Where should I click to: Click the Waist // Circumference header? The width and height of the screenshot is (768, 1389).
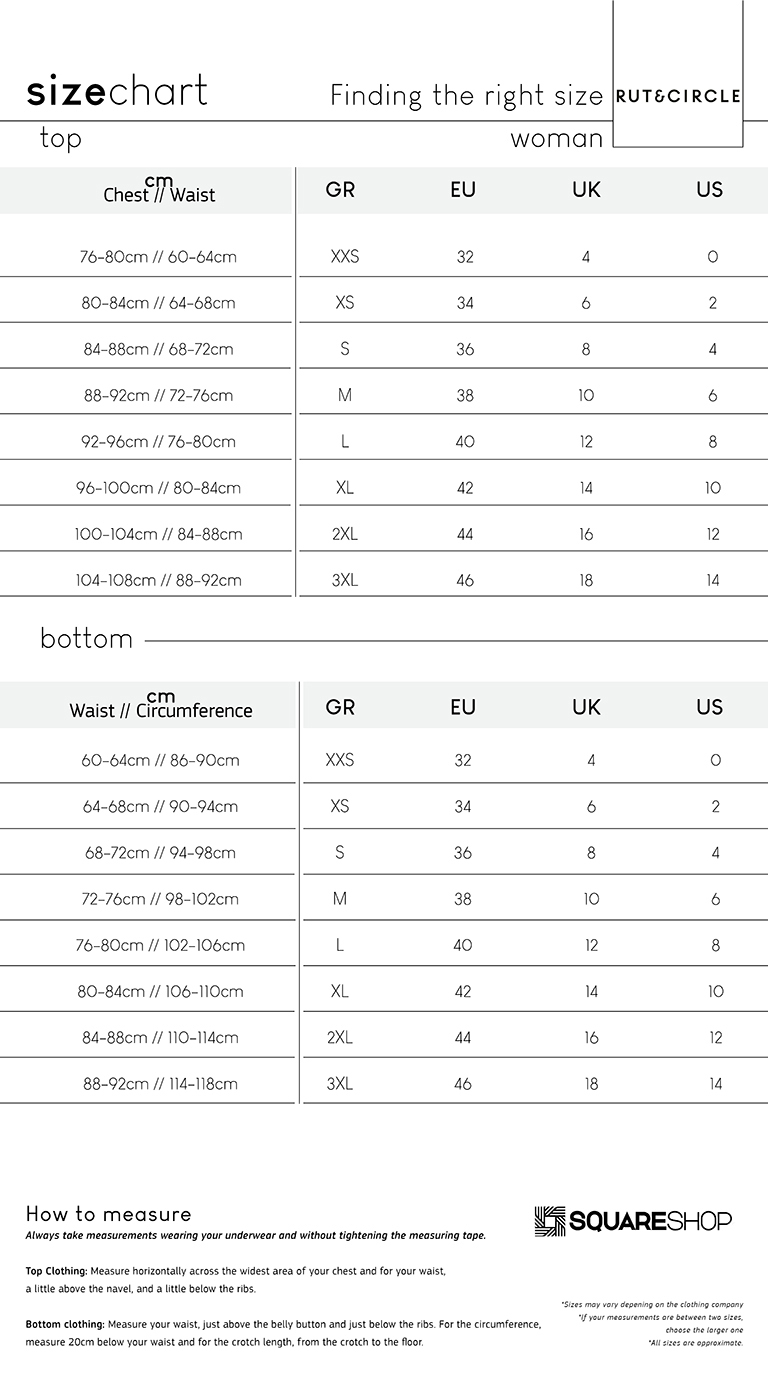(161, 706)
